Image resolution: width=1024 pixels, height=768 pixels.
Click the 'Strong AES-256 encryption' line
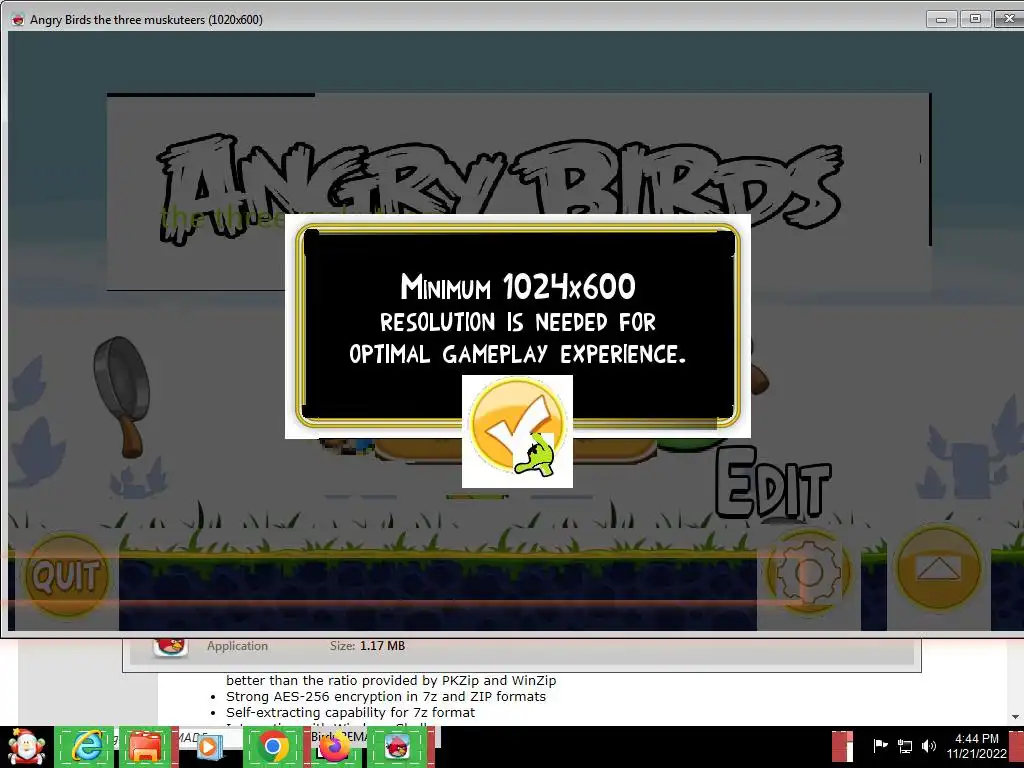tap(385, 696)
